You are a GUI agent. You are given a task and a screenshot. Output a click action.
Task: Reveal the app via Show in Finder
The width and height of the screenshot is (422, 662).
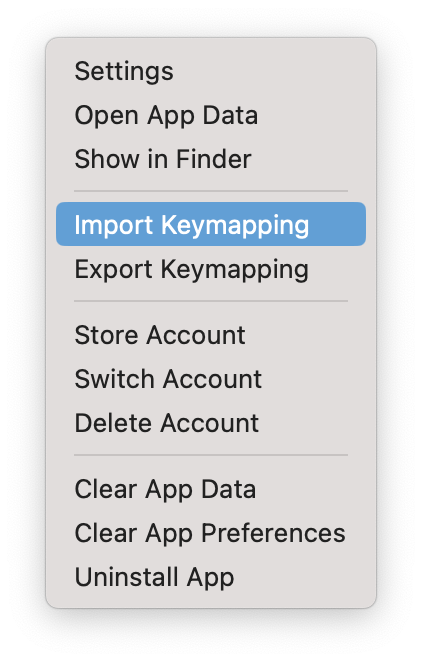point(211,159)
